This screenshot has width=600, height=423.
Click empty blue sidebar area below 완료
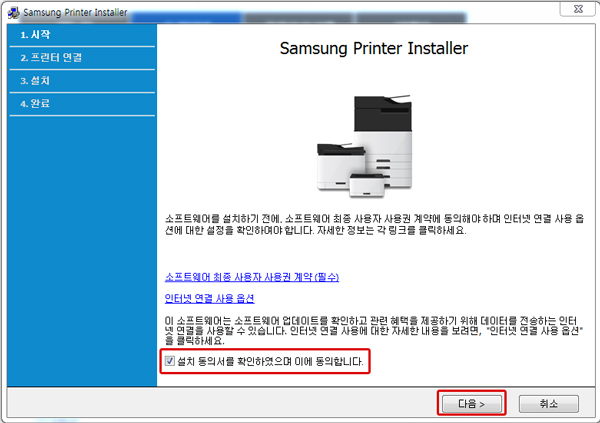click(x=80, y=250)
